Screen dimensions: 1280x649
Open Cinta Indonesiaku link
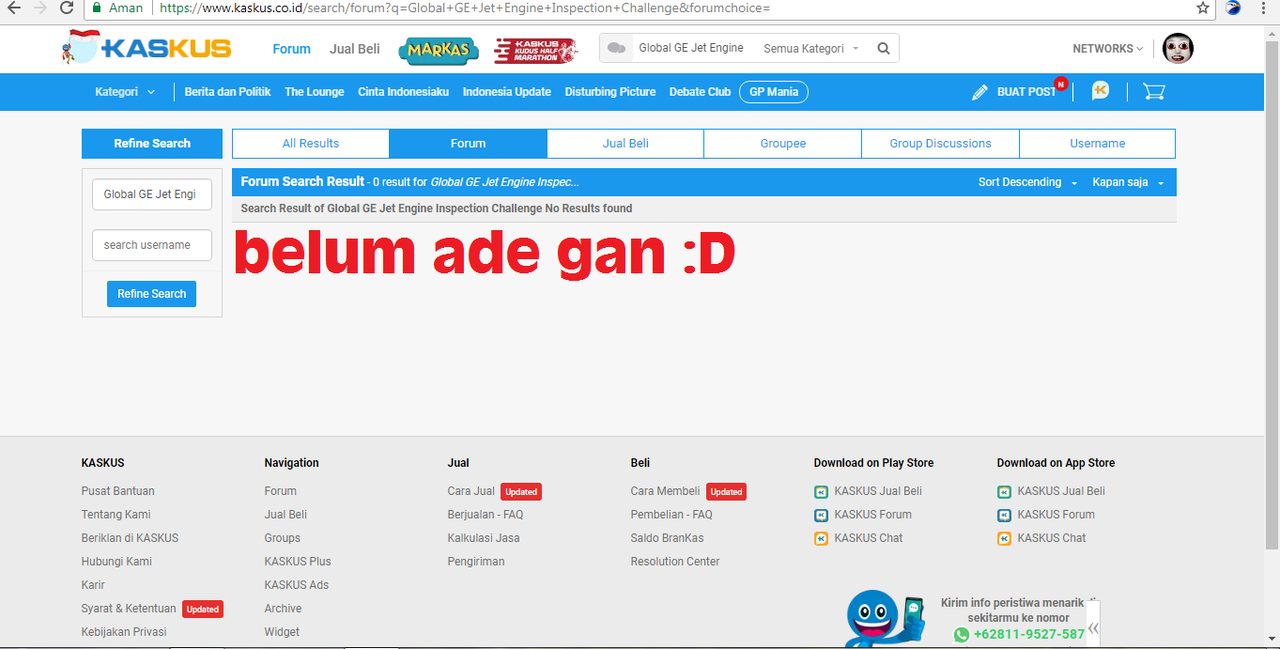point(403,92)
